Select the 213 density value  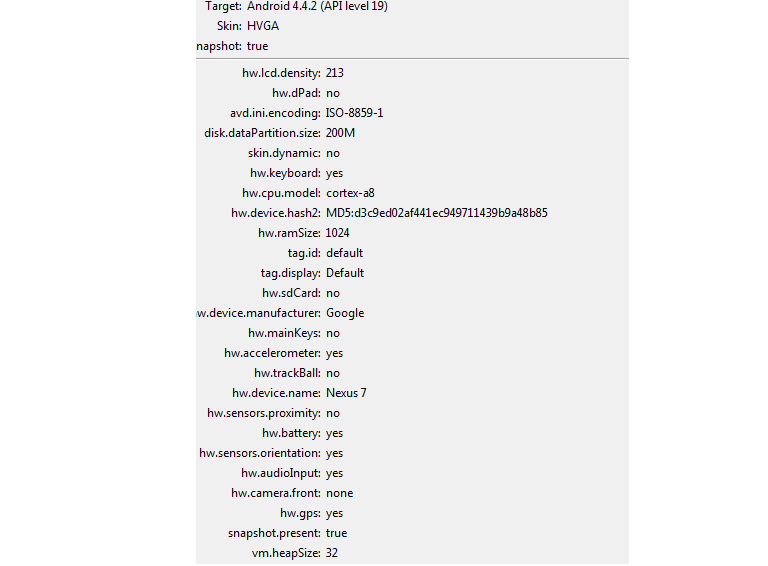[x=335, y=73]
